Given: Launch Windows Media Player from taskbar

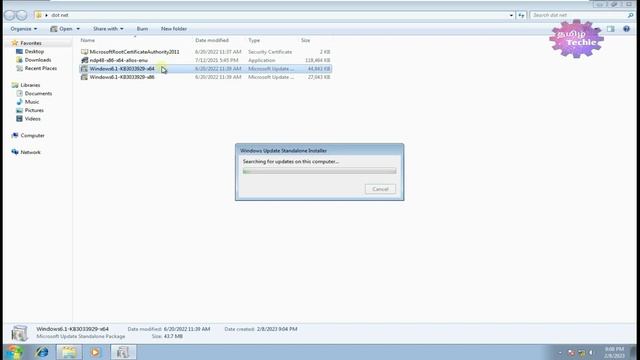Looking at the screenshot, I should [96, 352].
